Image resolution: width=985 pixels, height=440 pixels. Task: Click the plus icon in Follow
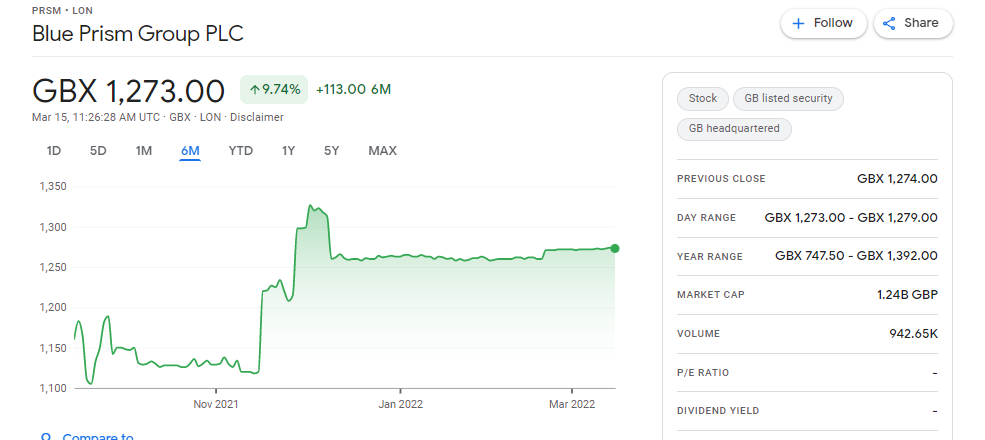tap(798, 23)
